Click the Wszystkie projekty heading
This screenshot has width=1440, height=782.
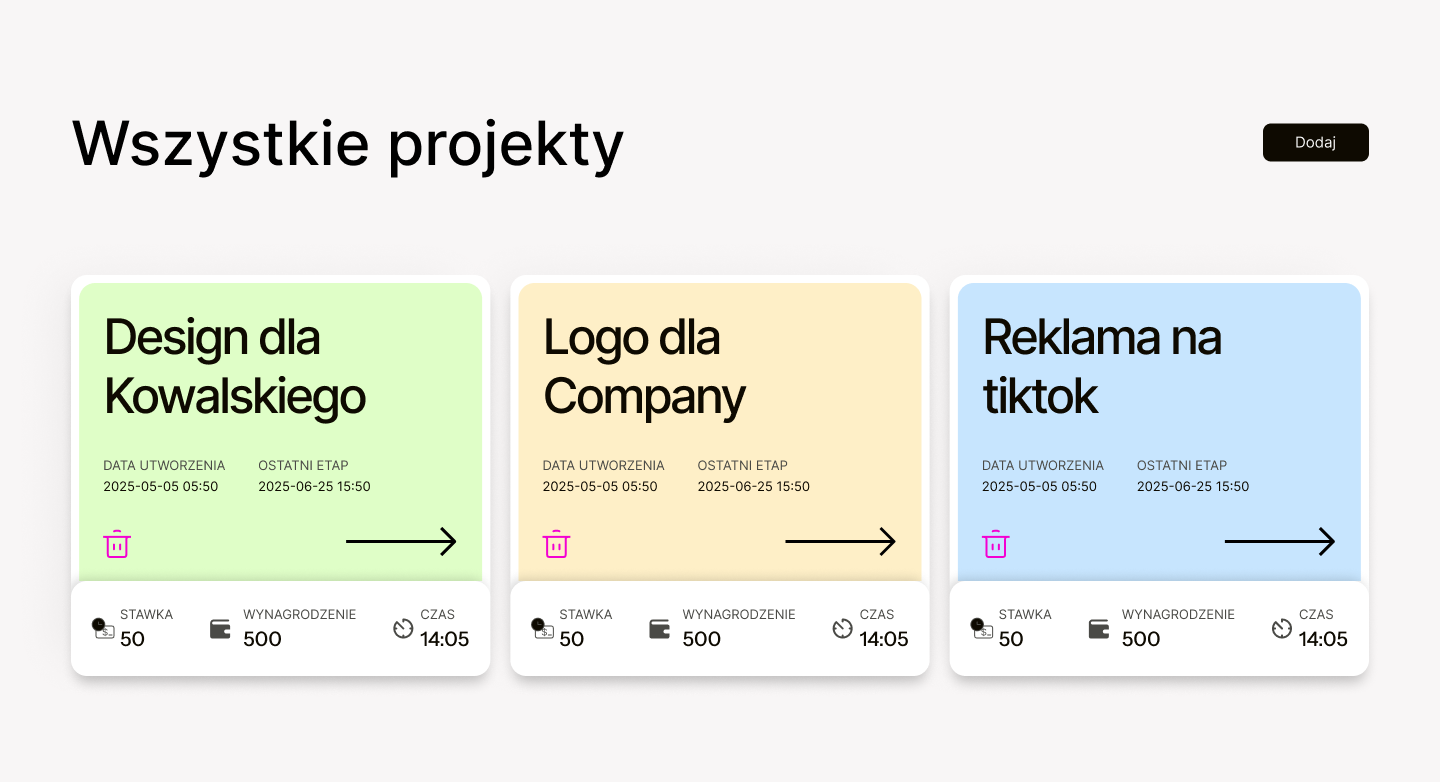[x=348, y=143]
